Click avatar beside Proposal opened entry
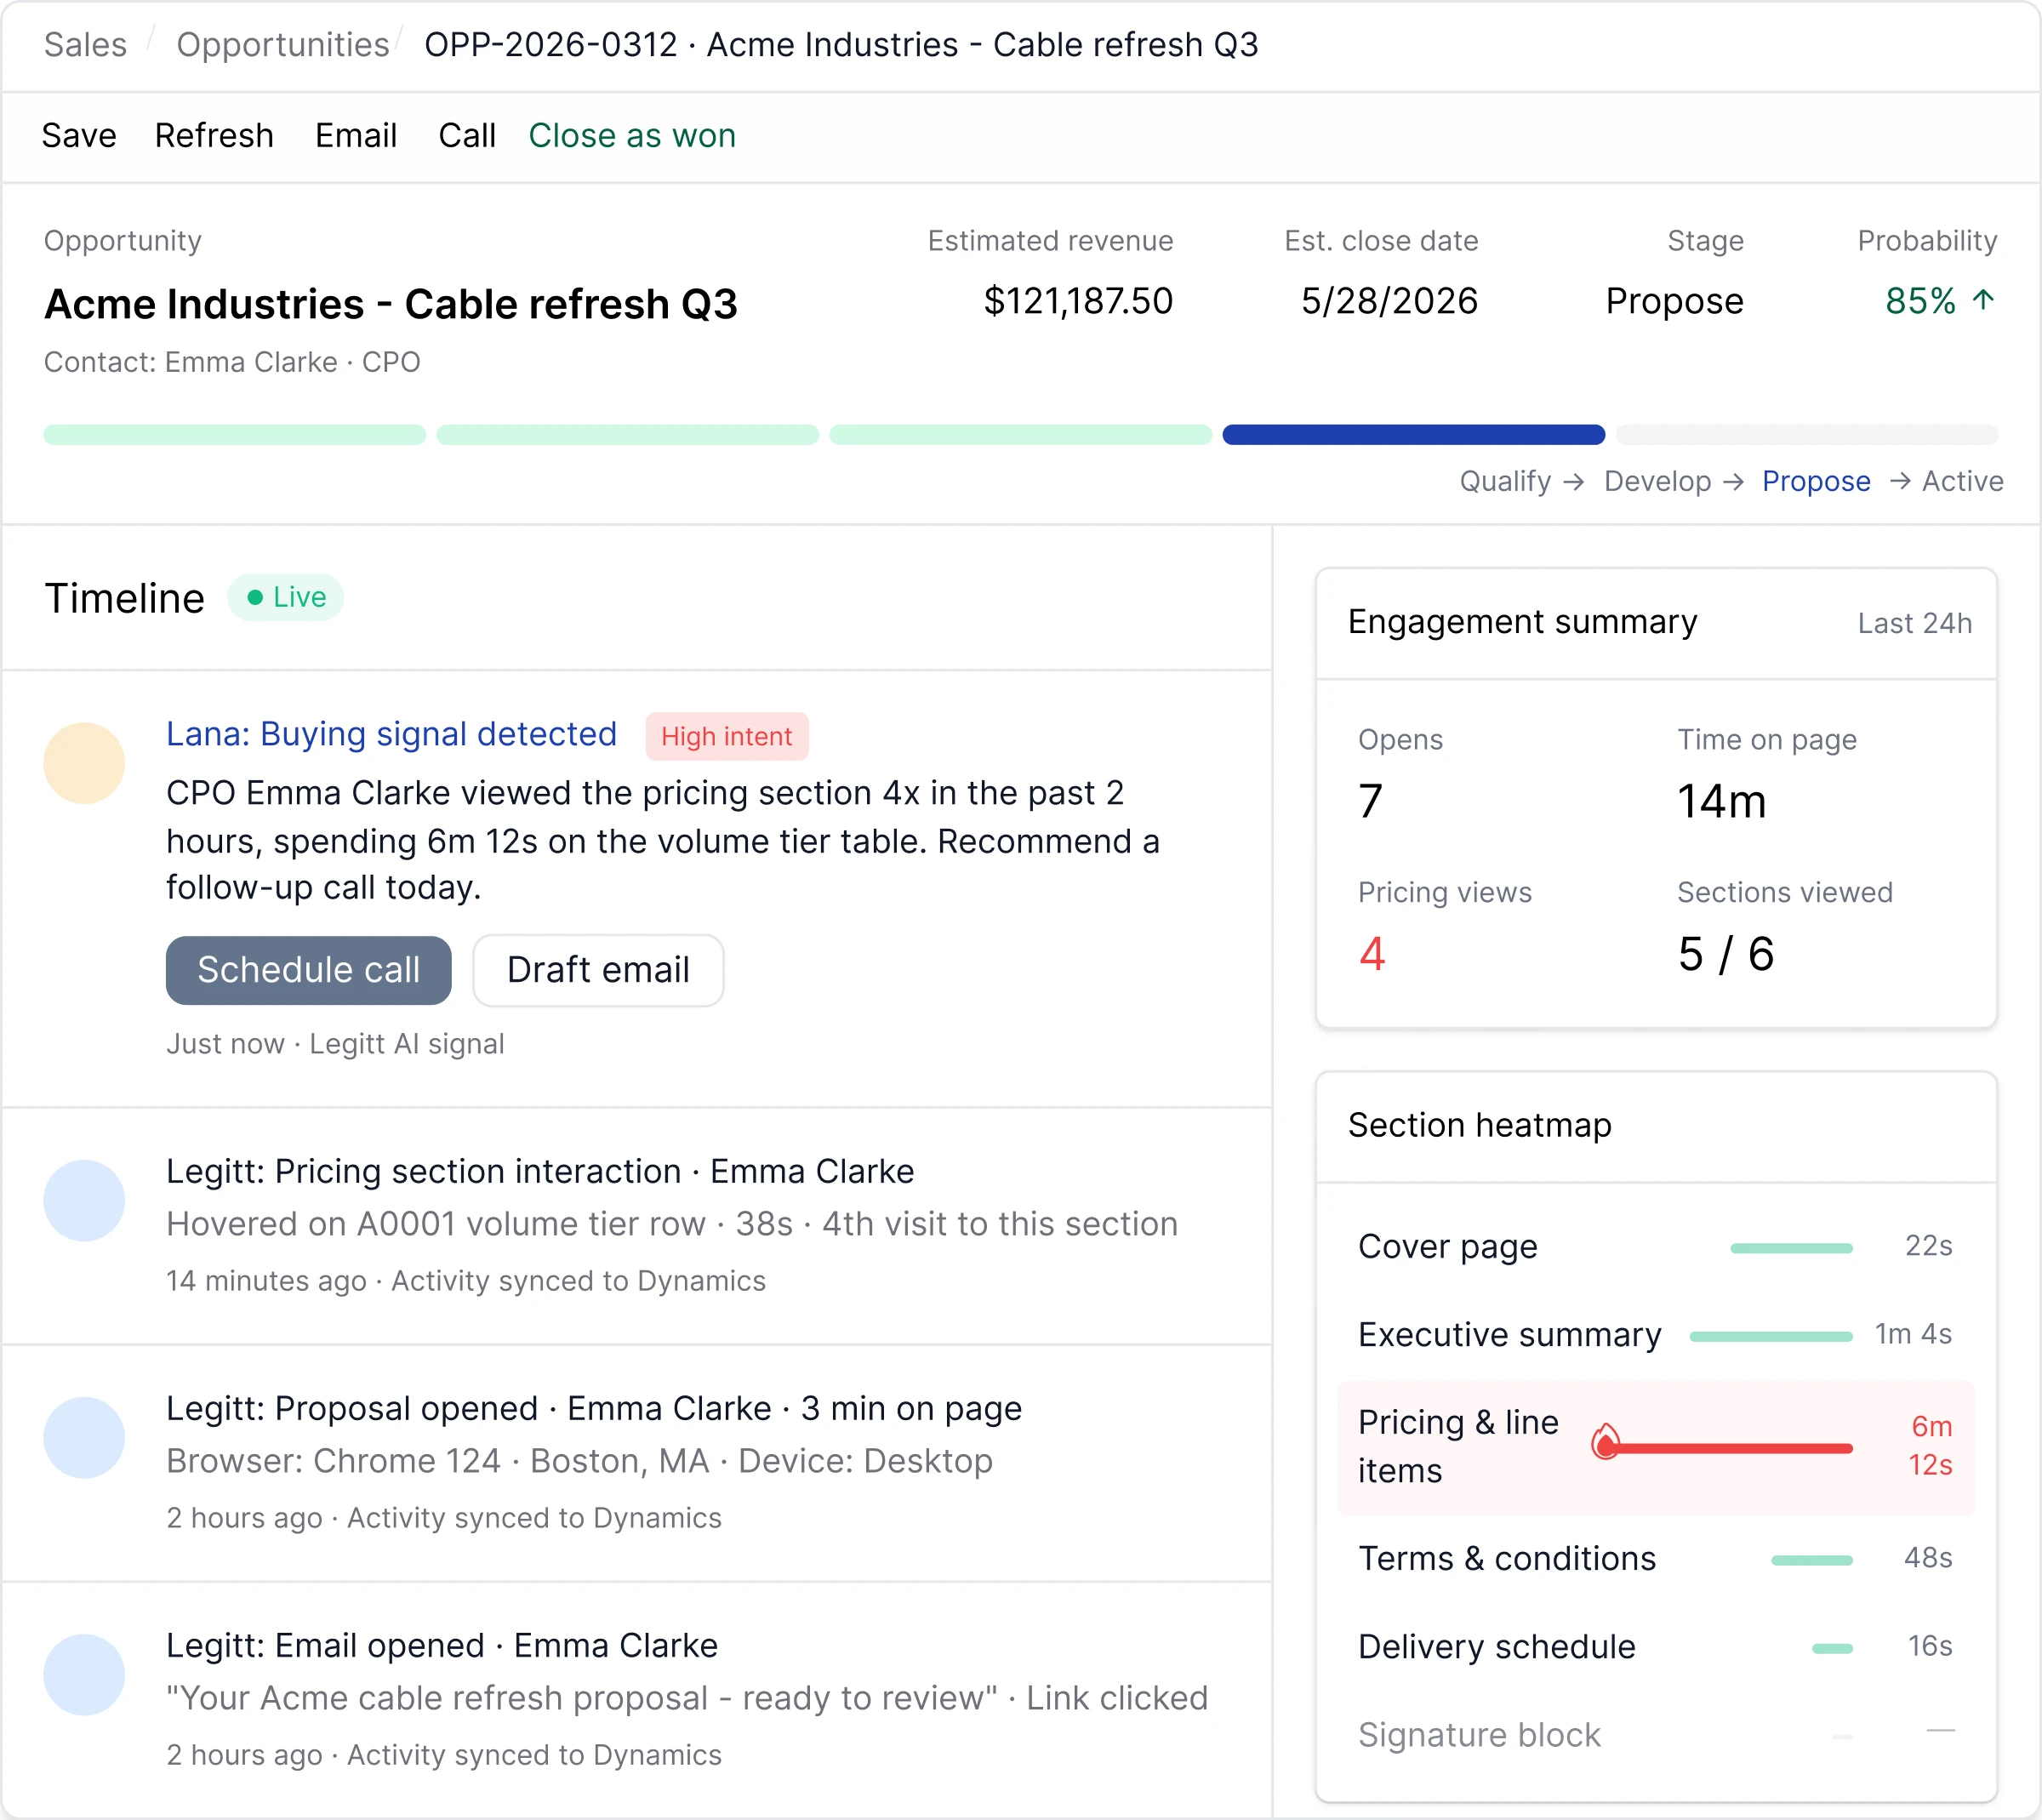 tap(84, 1437)
